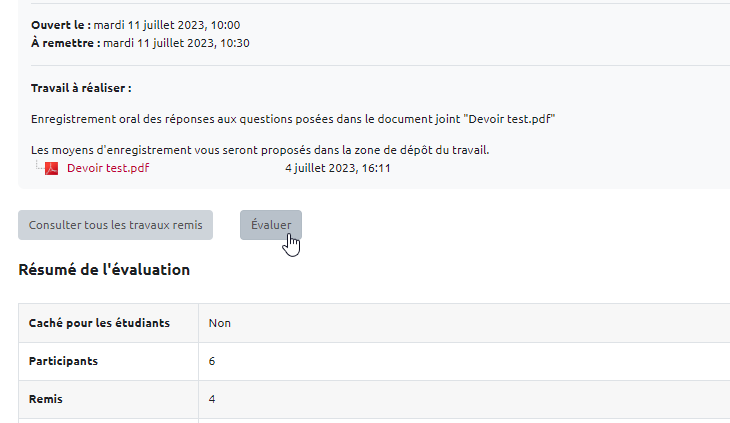Click the Travail à réaliser heading
The height and width of the screenshot is (423, 730).
pyautogui.click(x=81, y=88)
